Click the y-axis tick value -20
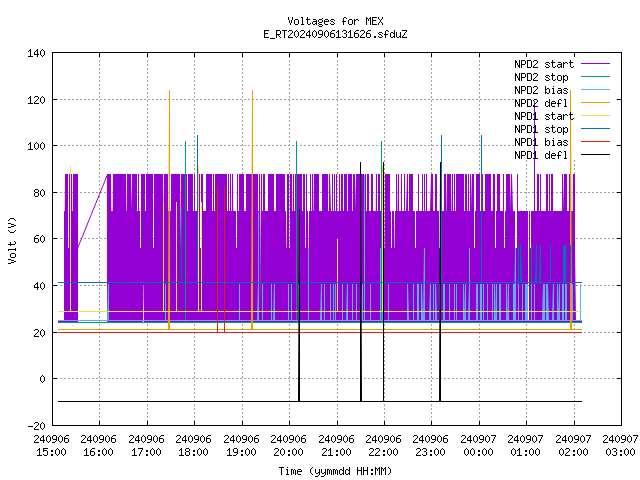 (36, 426)
